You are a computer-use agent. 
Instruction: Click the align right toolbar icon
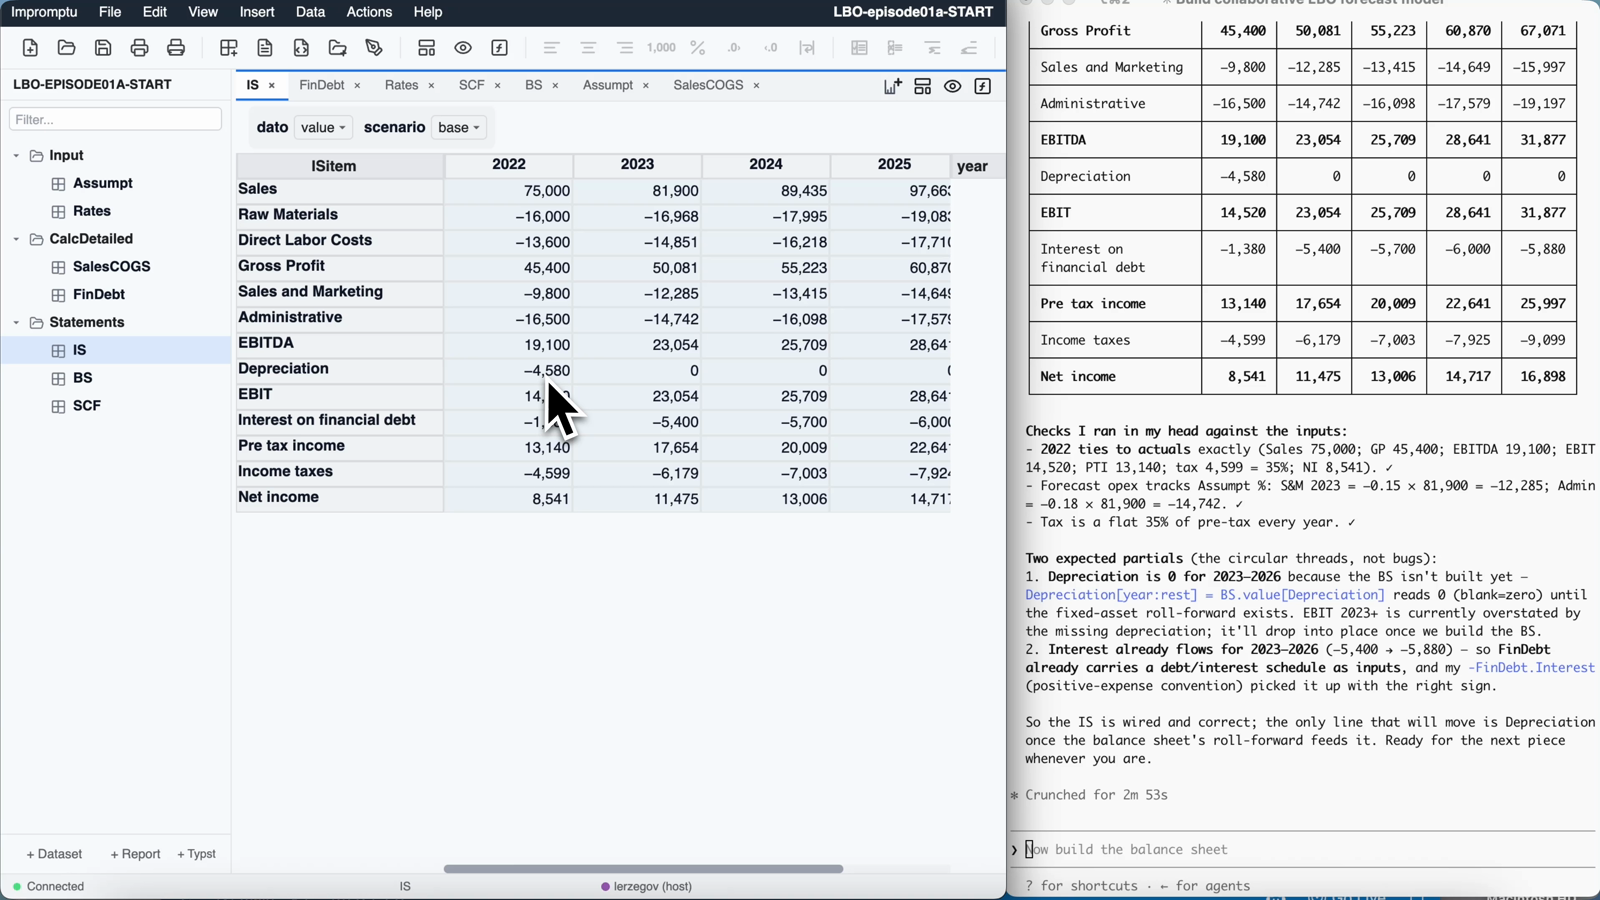coord(625,48)
